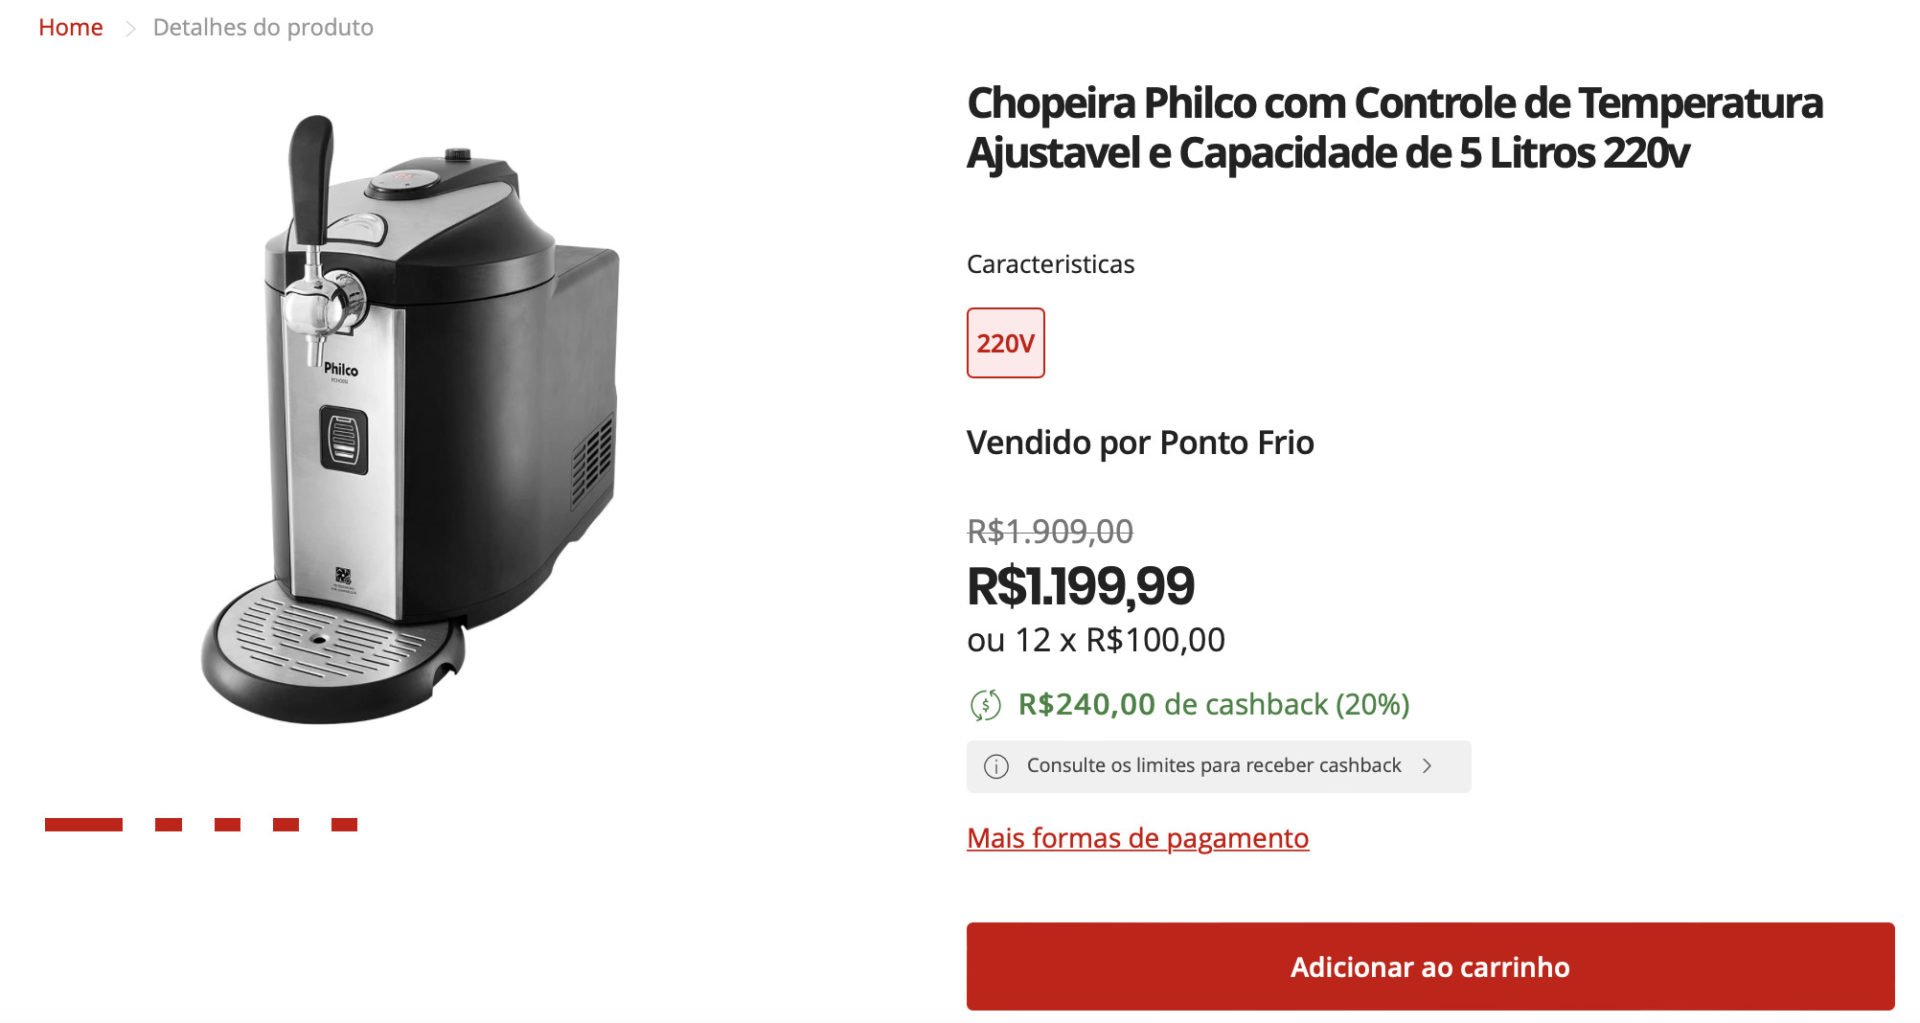This screenshot has width=1920, height=1023.
Task: Switch to the fourth product image indicator
Action: point(286,825)
